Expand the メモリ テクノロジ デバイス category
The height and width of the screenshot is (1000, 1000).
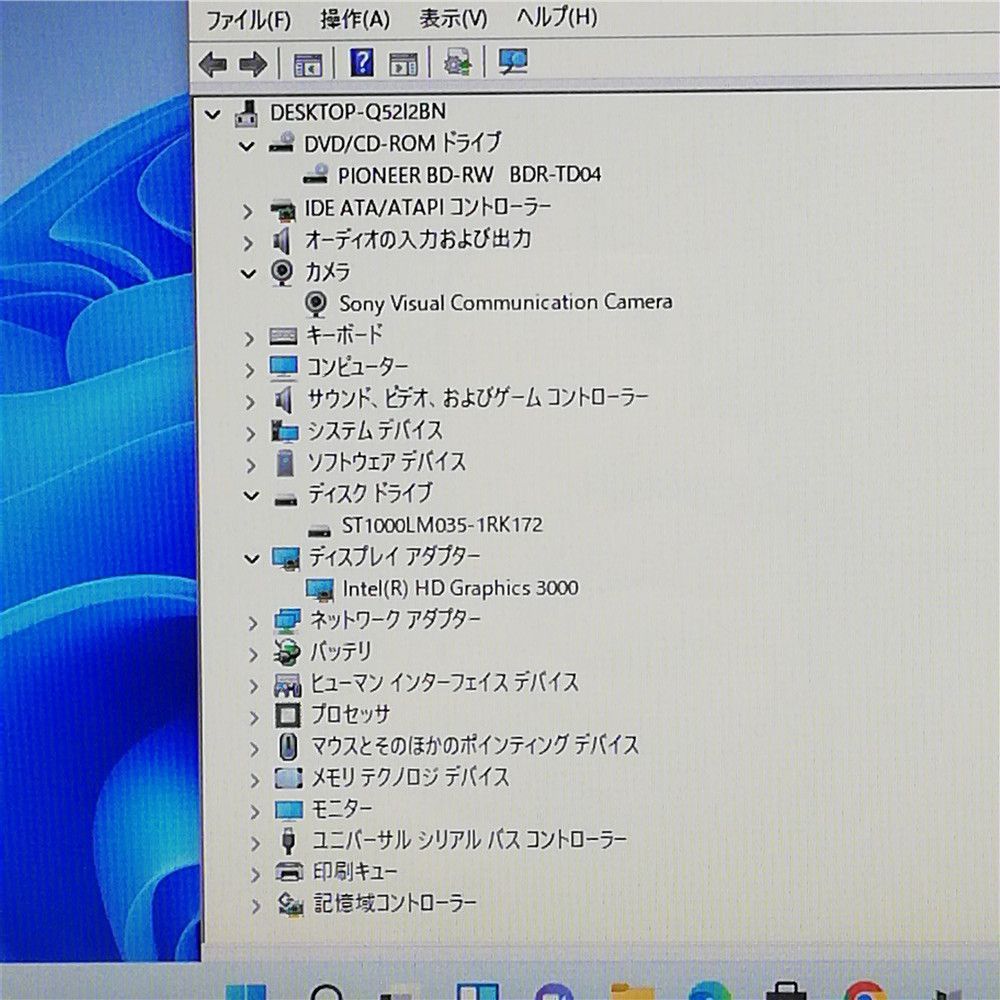pyautogui.click(x=254, y=781)
